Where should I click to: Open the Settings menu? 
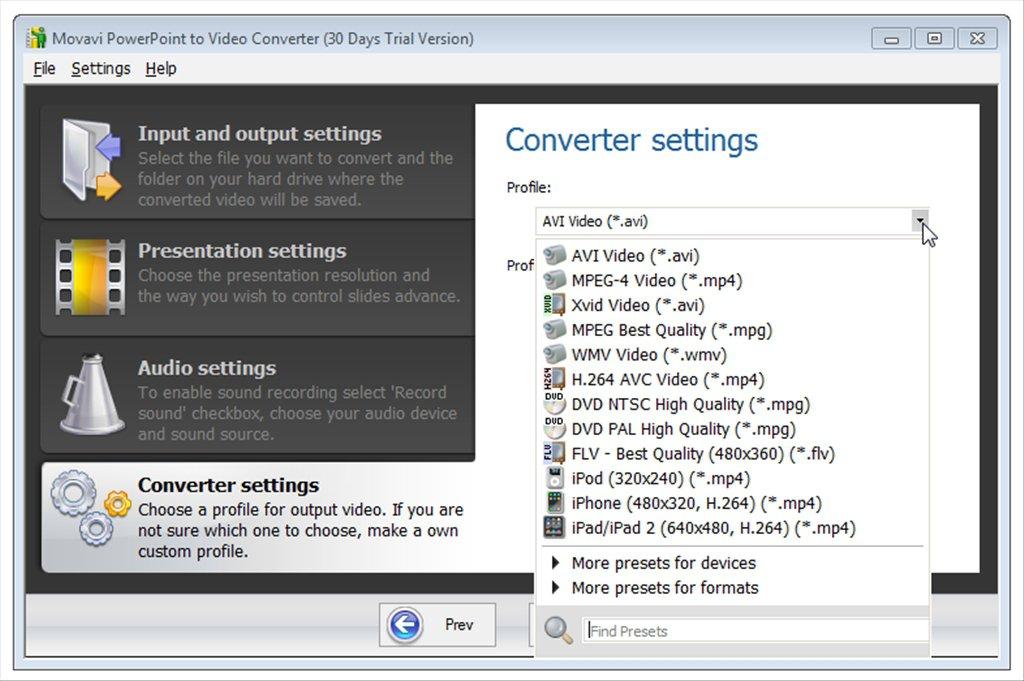(x=100, y=68)
